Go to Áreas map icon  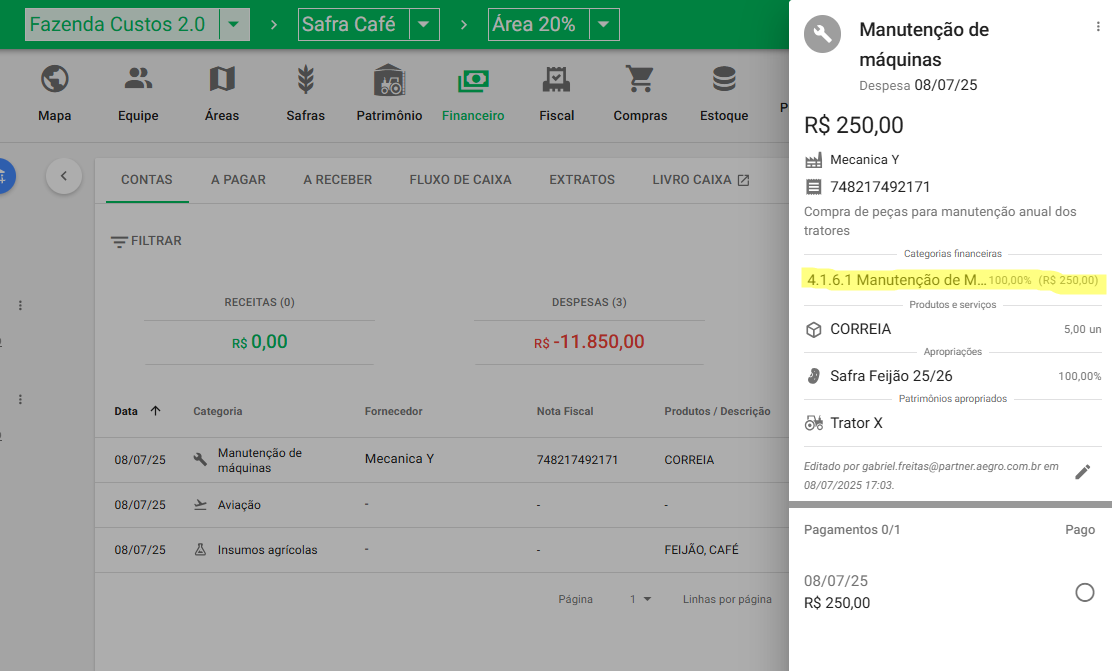point(222,79)
